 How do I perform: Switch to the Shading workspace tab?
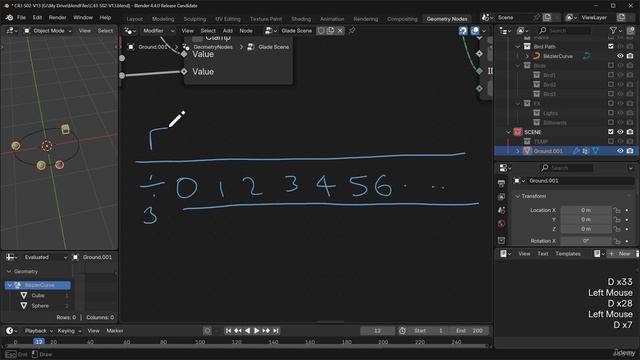301,19
